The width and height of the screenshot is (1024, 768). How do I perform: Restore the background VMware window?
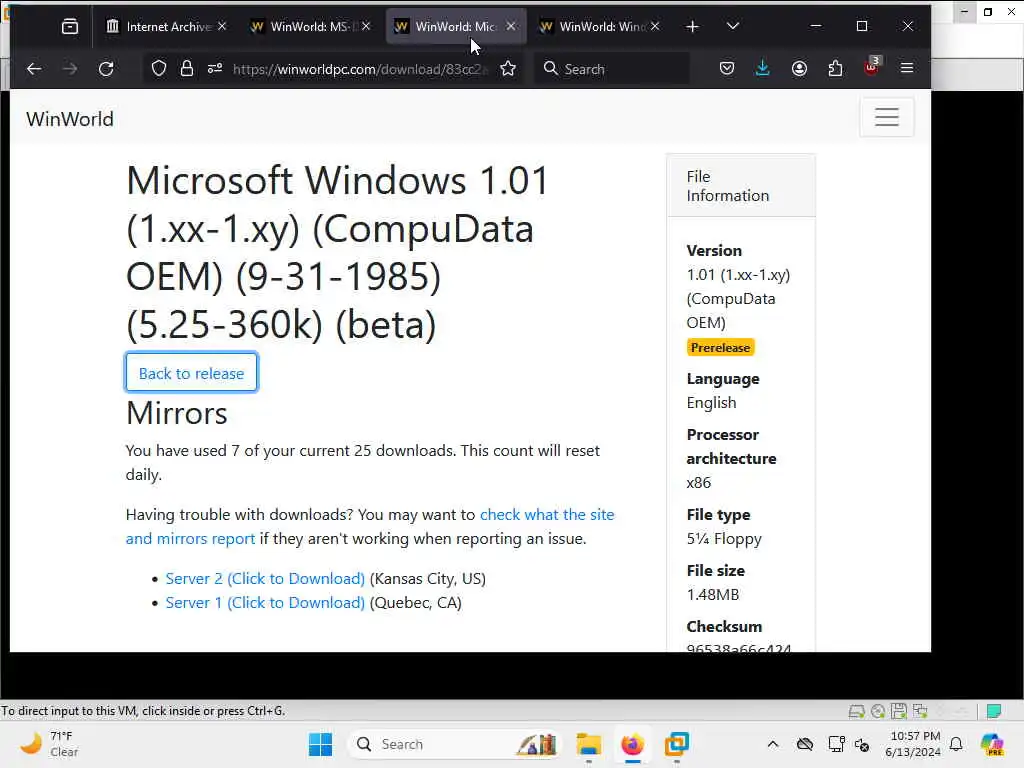pos(988,12)
